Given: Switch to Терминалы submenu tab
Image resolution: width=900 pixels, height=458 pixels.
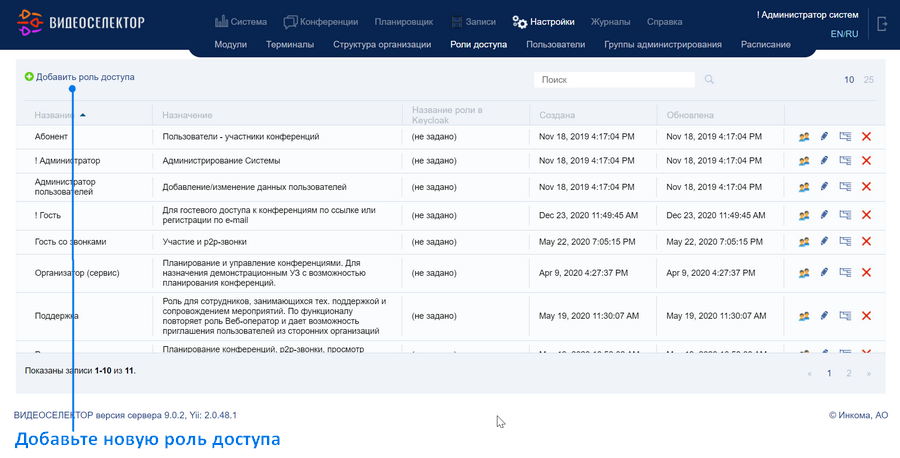Looking at the screenshot, I should (290, 44).
